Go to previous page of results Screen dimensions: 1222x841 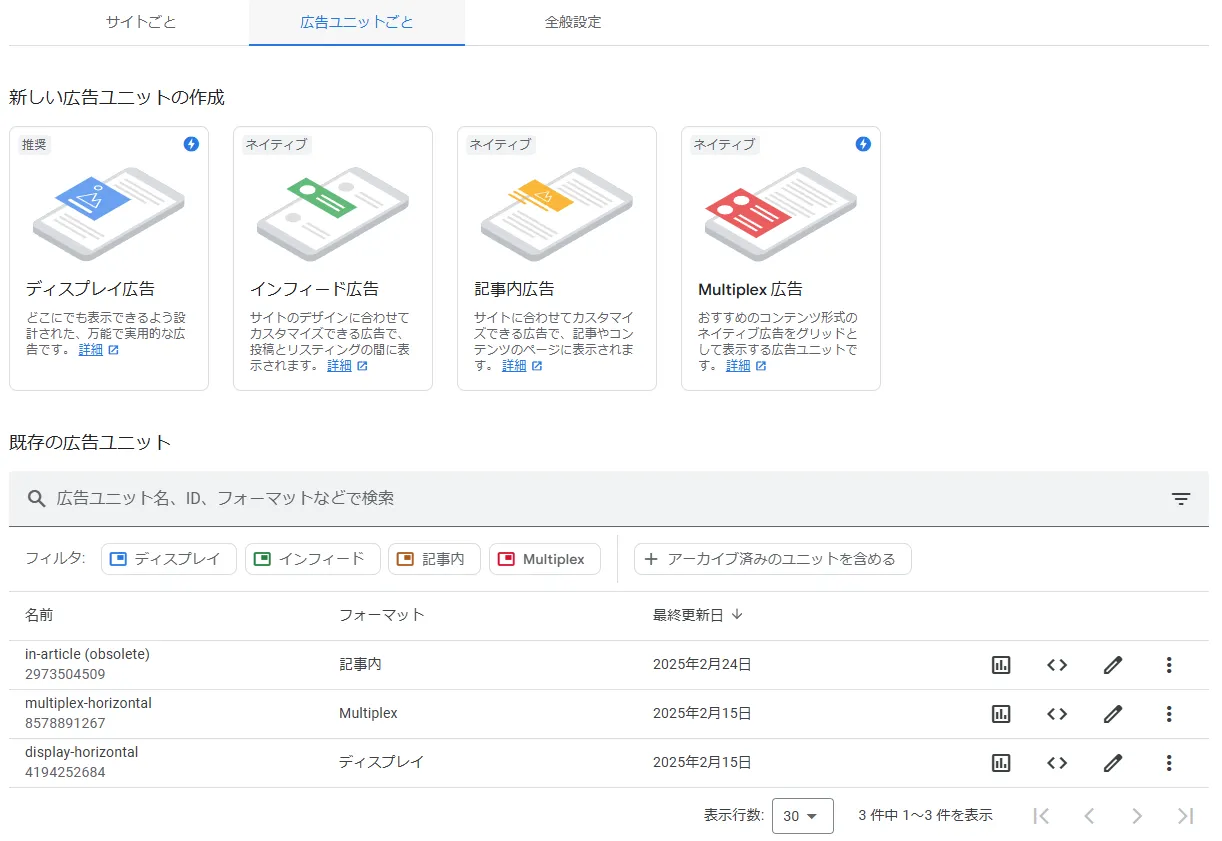(1089, 816)
